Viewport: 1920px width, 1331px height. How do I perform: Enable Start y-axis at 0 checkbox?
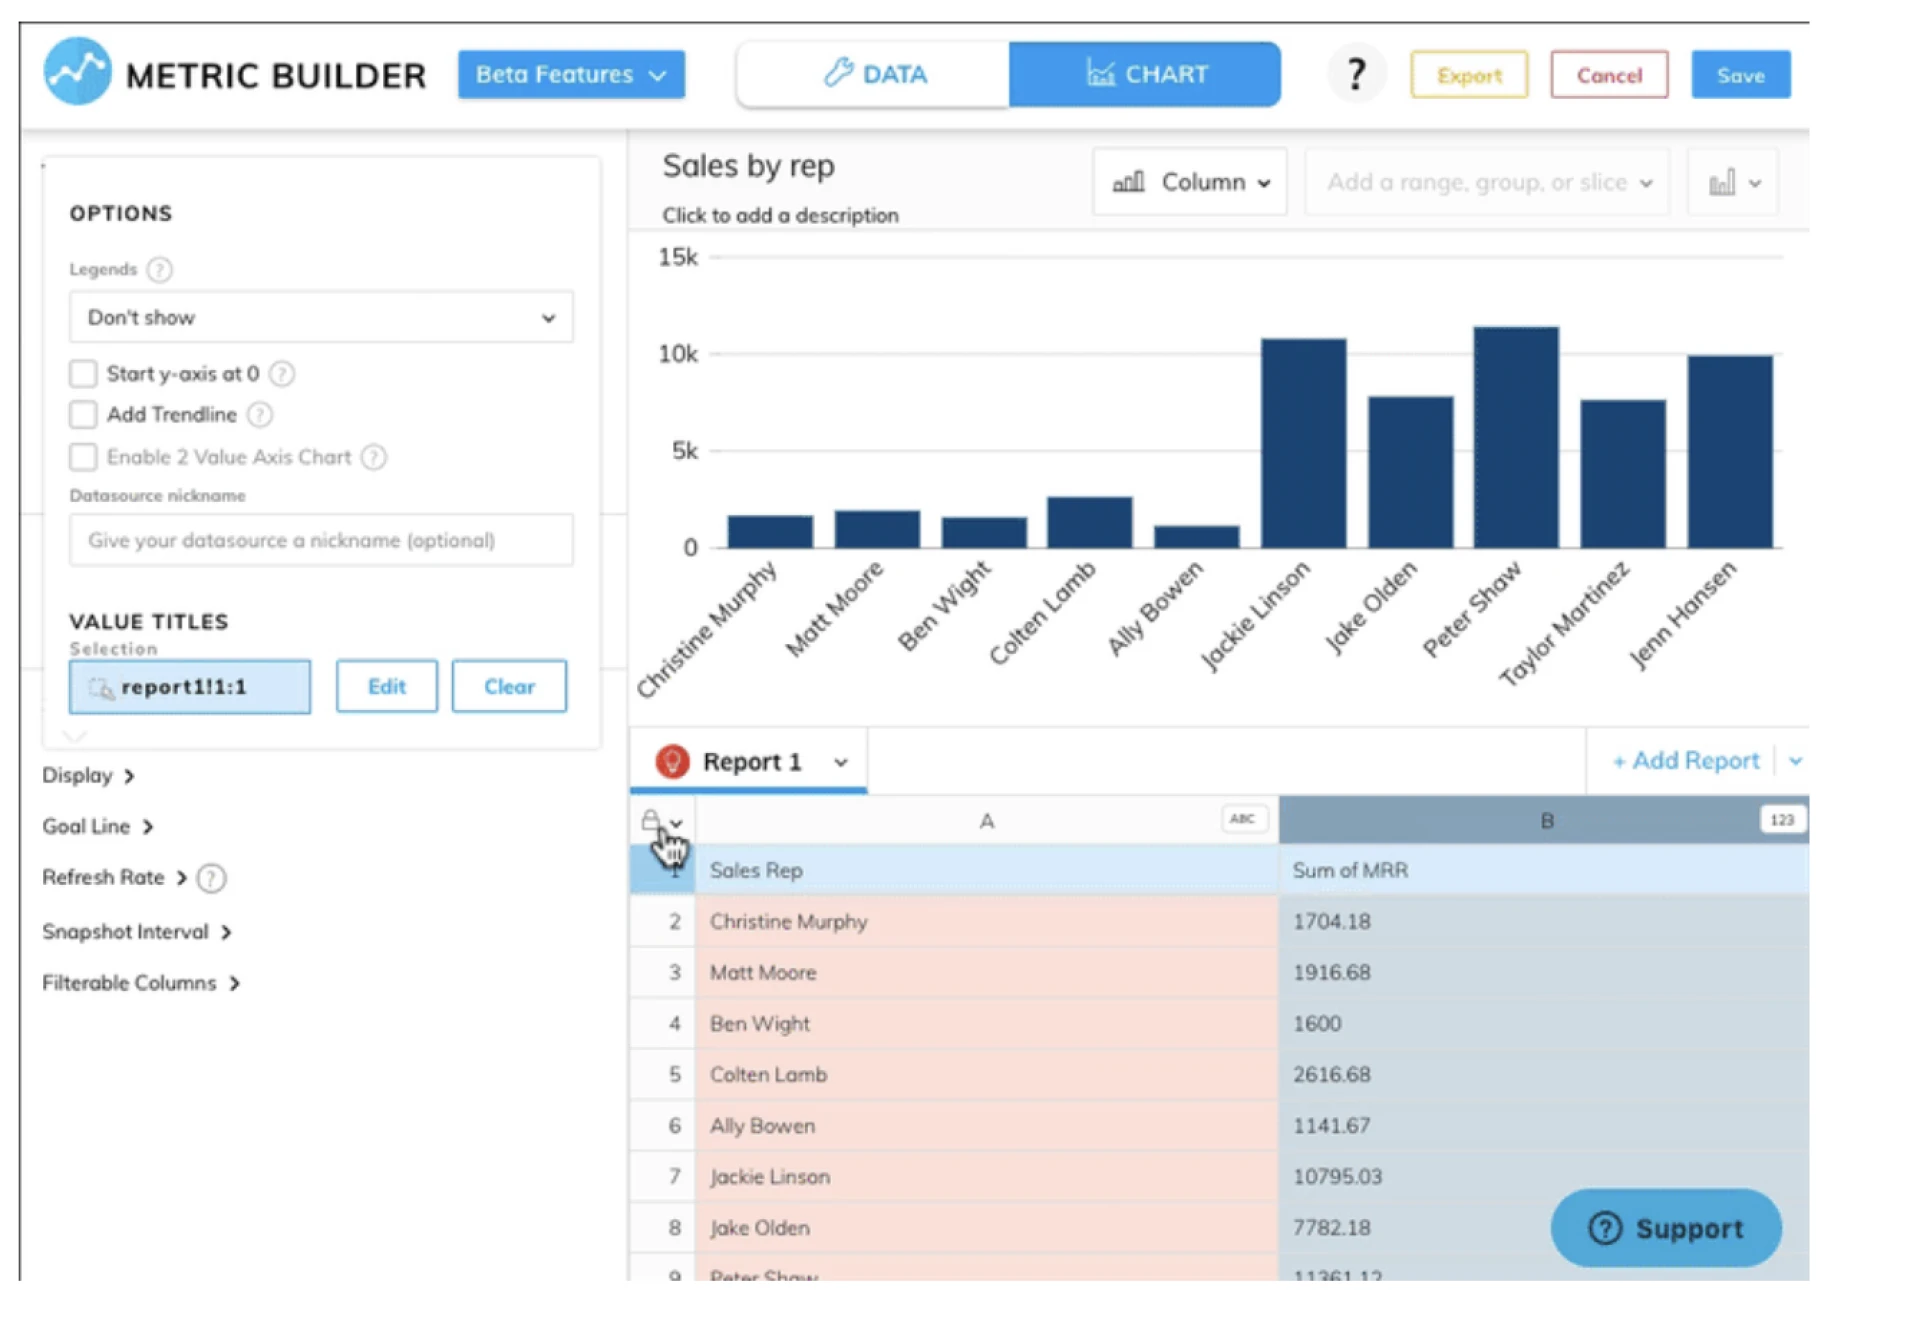tap(84, 374)
